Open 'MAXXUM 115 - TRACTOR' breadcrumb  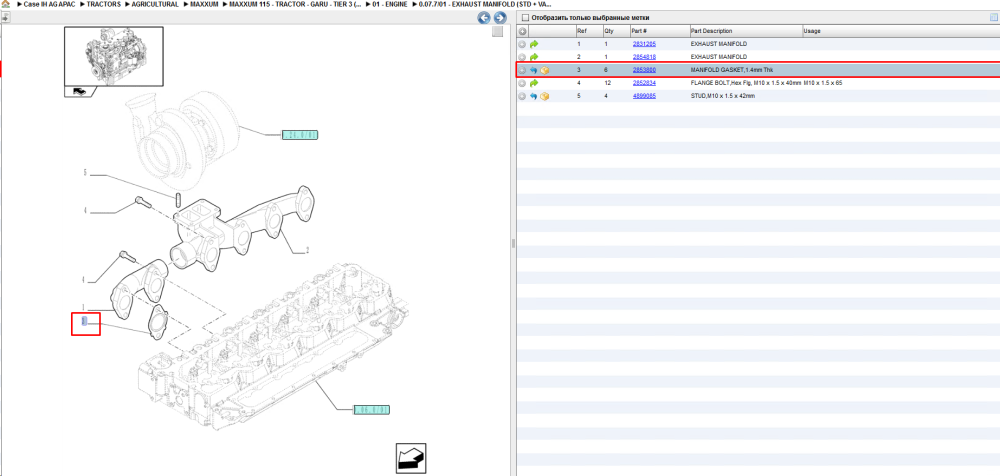point(296,4)
